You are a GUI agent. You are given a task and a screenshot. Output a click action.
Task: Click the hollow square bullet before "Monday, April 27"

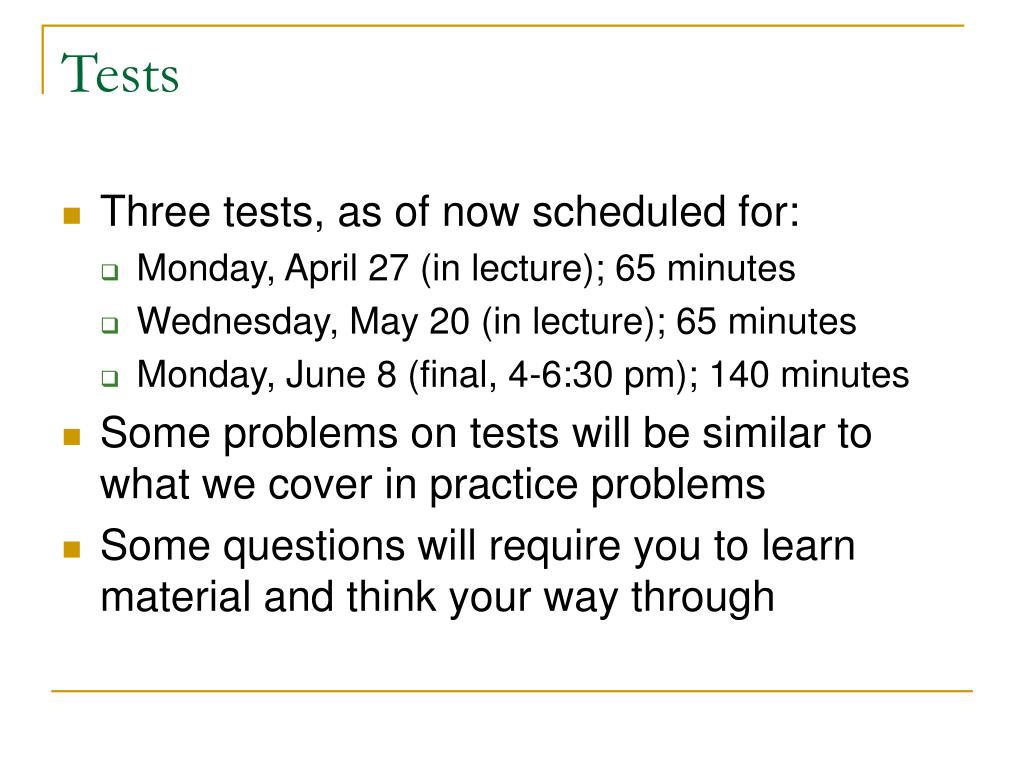pyautogui.click(x=110, y=271)
